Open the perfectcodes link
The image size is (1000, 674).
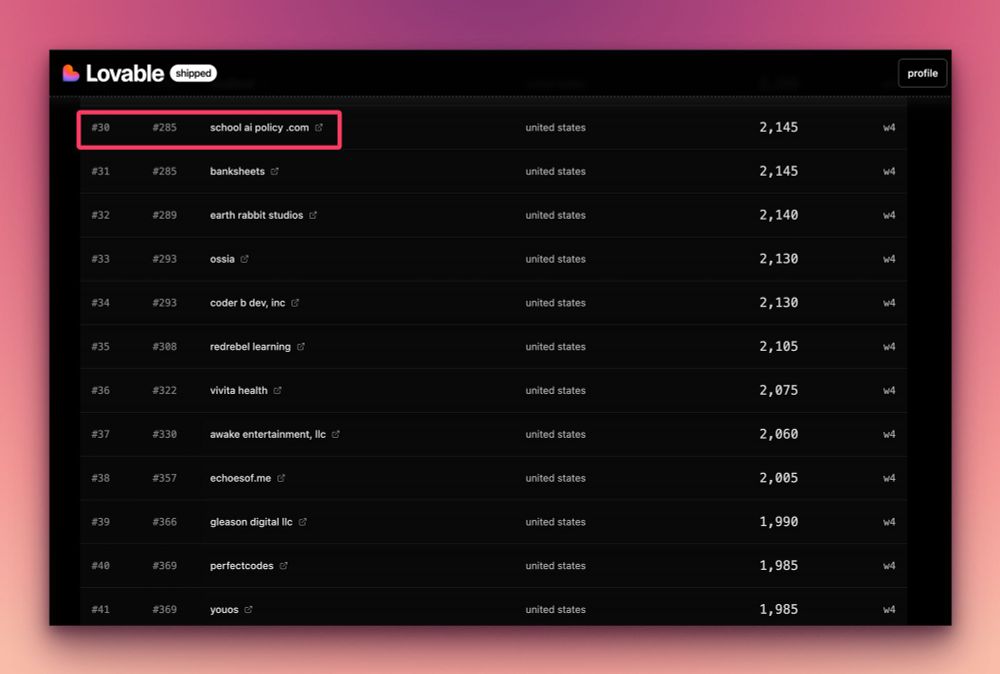click(x=242, y=566)
